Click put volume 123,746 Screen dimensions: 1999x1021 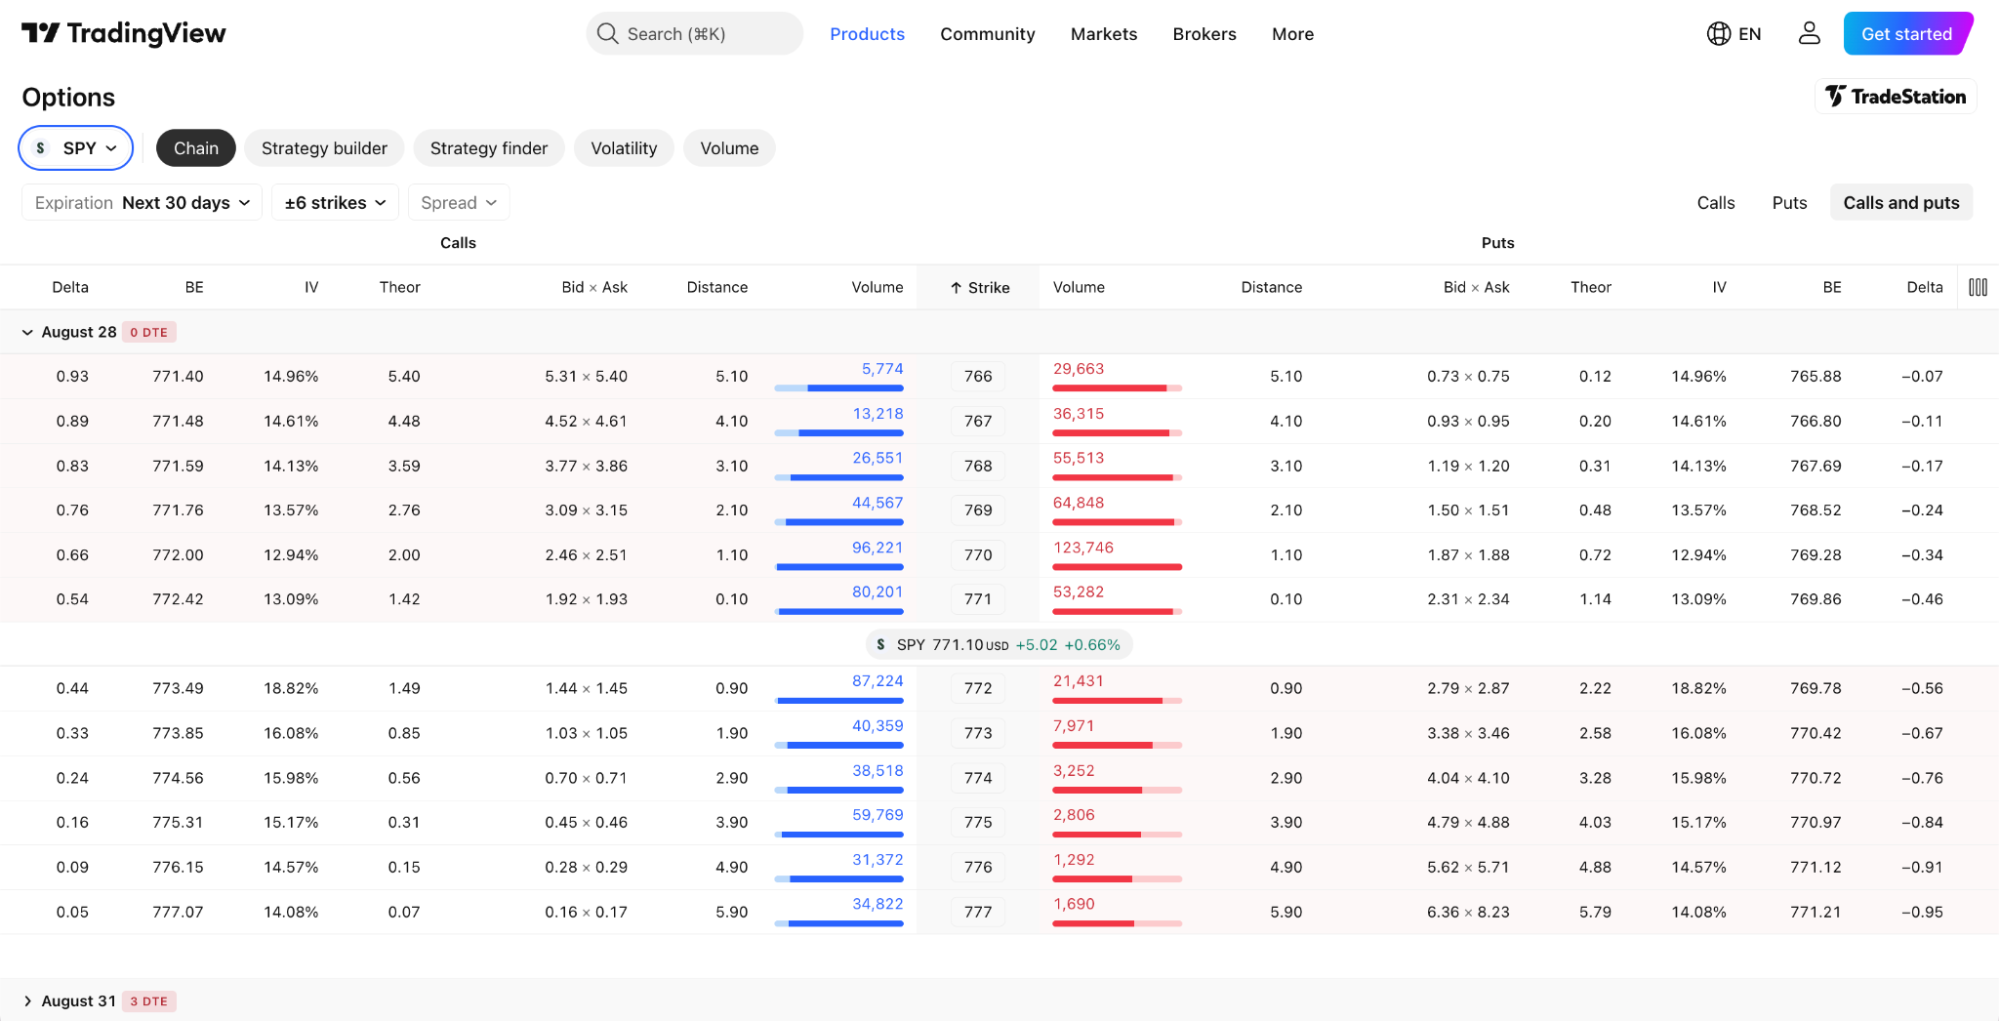coord(1083,547)
